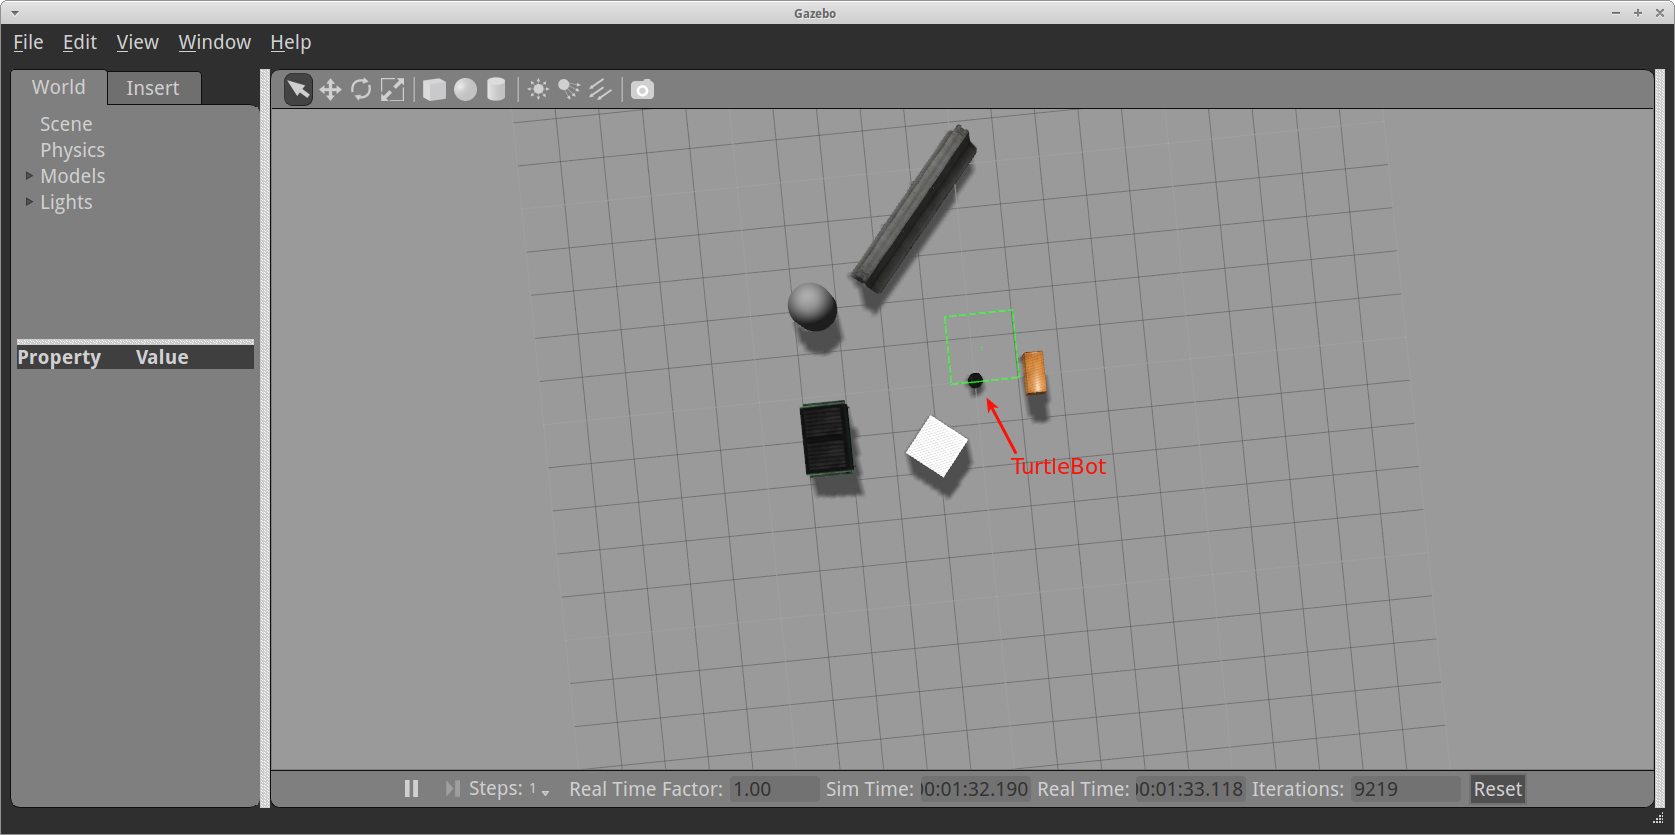The height and width of the screenshot is (835, 1675).
Task: Insert a box shape from the toolbar
Action: click(x=434, y=90)
